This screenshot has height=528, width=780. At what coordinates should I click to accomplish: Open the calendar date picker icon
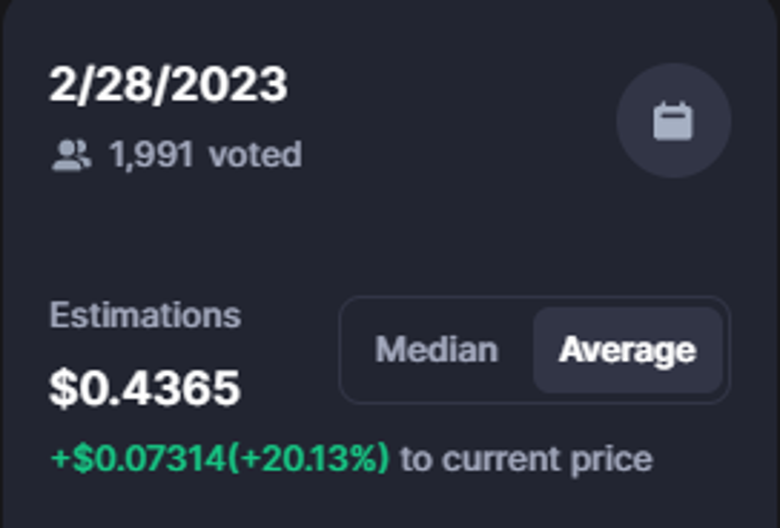(x=673, y=121)
